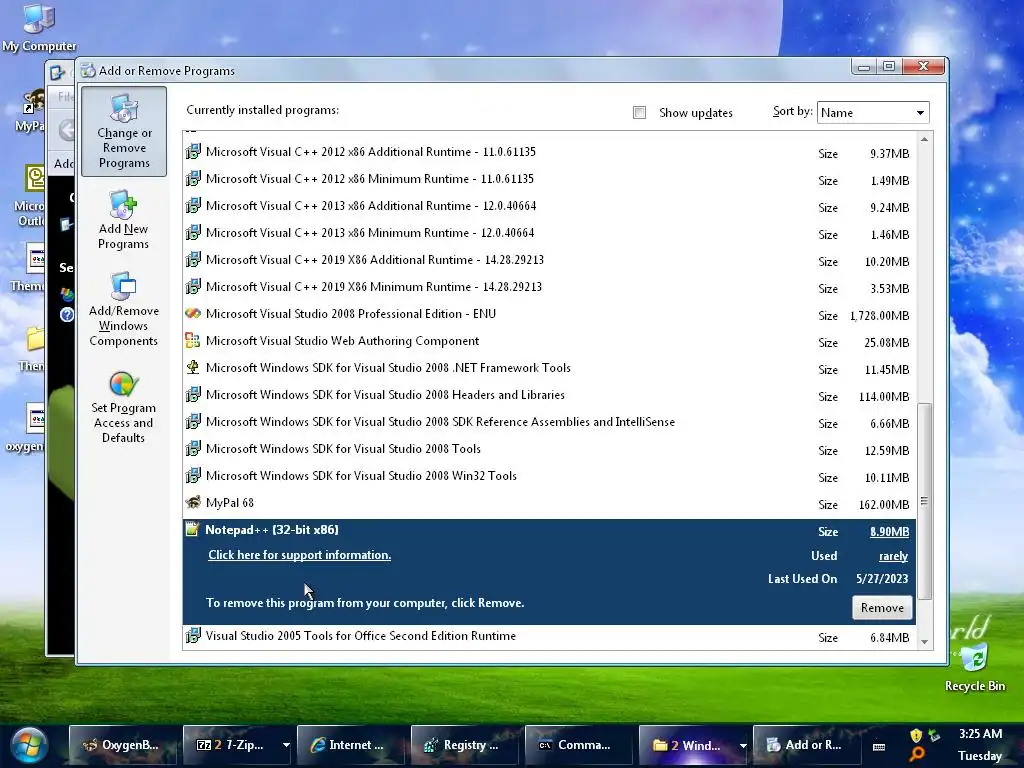Screen dimensions: 1024x768
Task: Click the 1,728.00MB size value
Action: [x=879, y=316]
